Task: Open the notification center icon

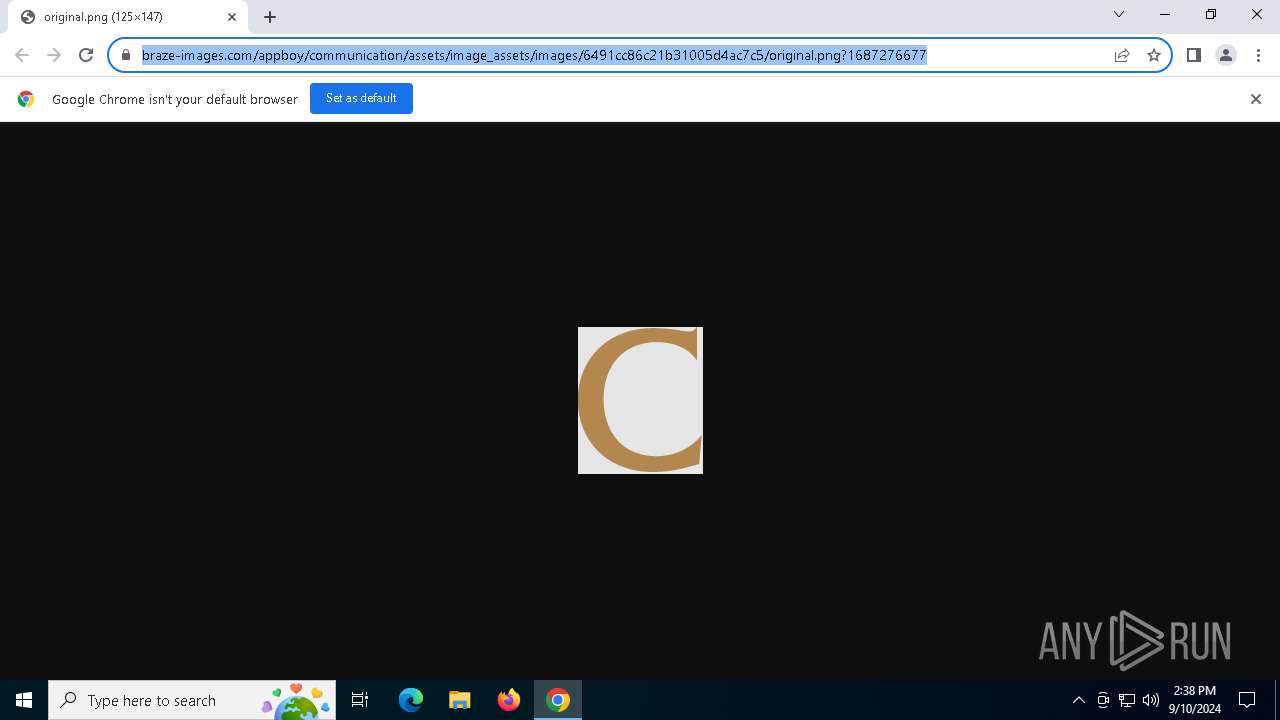Action: click(x=1247, y=700)
